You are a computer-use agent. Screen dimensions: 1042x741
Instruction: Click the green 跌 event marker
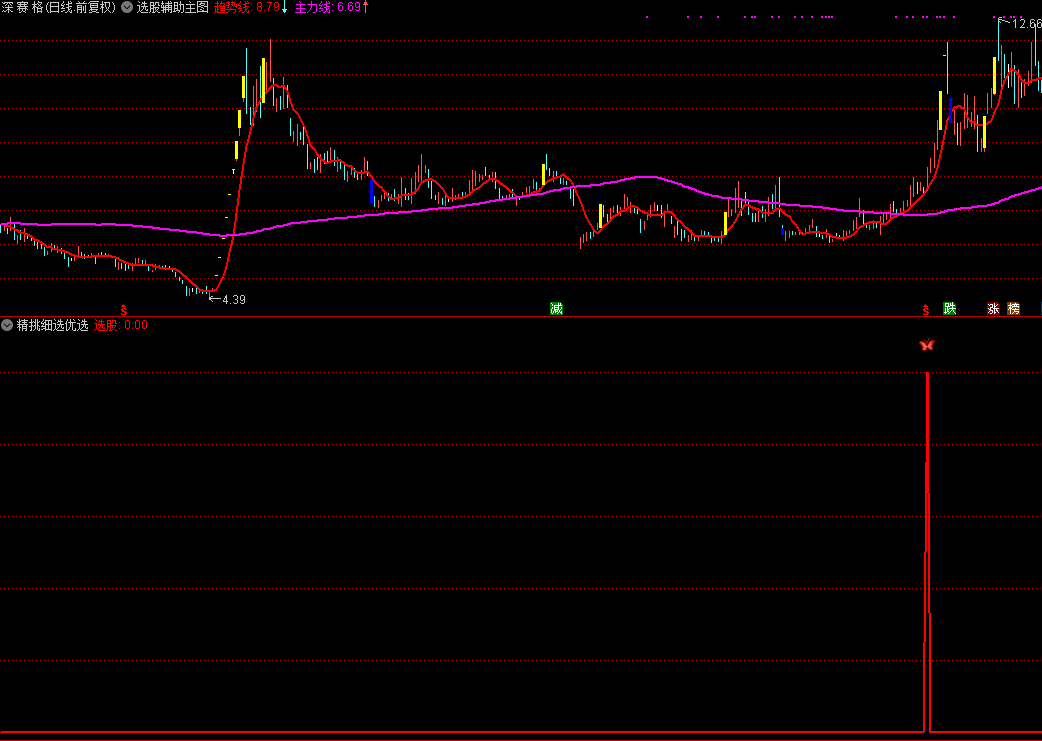pyautogui.click(x=949, y=309)
